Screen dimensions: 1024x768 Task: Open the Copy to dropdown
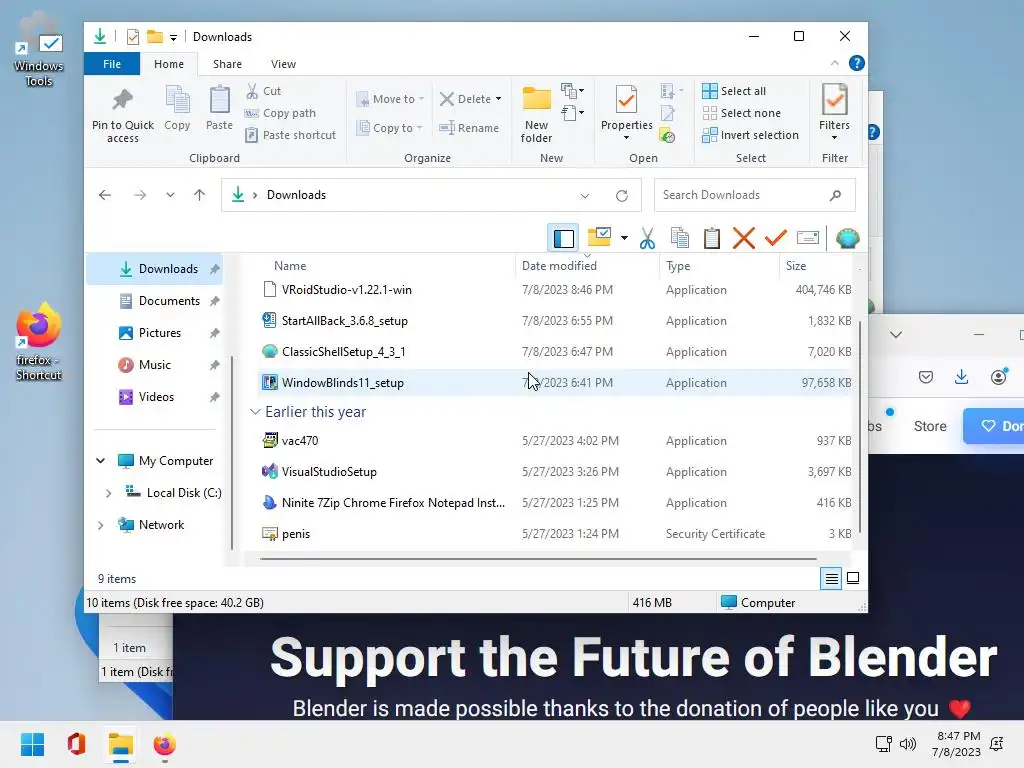[389, 128]
